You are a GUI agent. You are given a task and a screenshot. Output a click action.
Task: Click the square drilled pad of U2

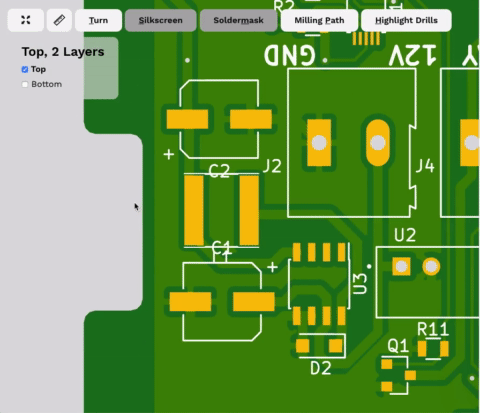[x=401, y=266]
